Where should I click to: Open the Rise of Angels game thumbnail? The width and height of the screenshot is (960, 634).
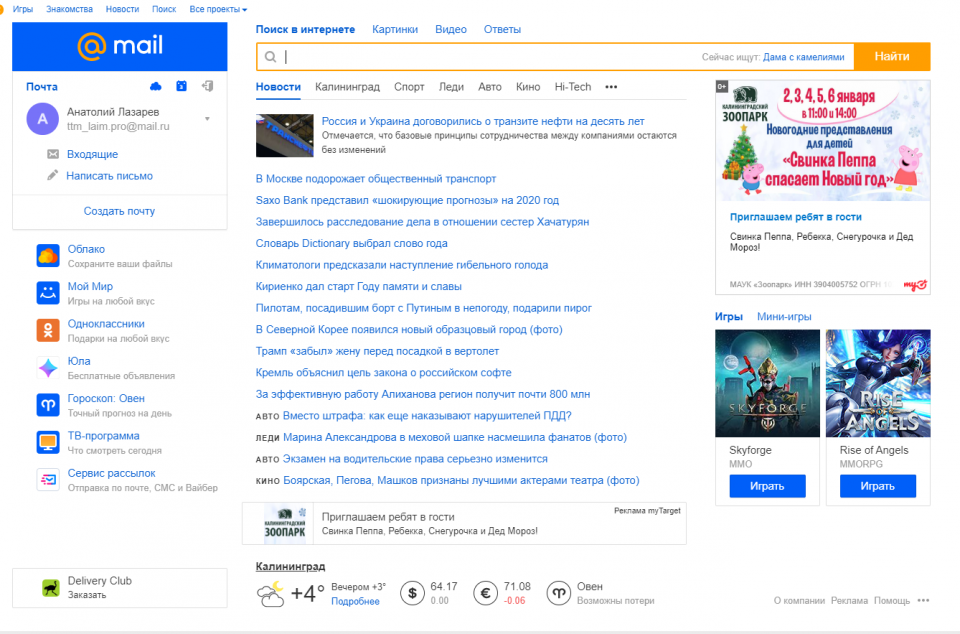878,383
